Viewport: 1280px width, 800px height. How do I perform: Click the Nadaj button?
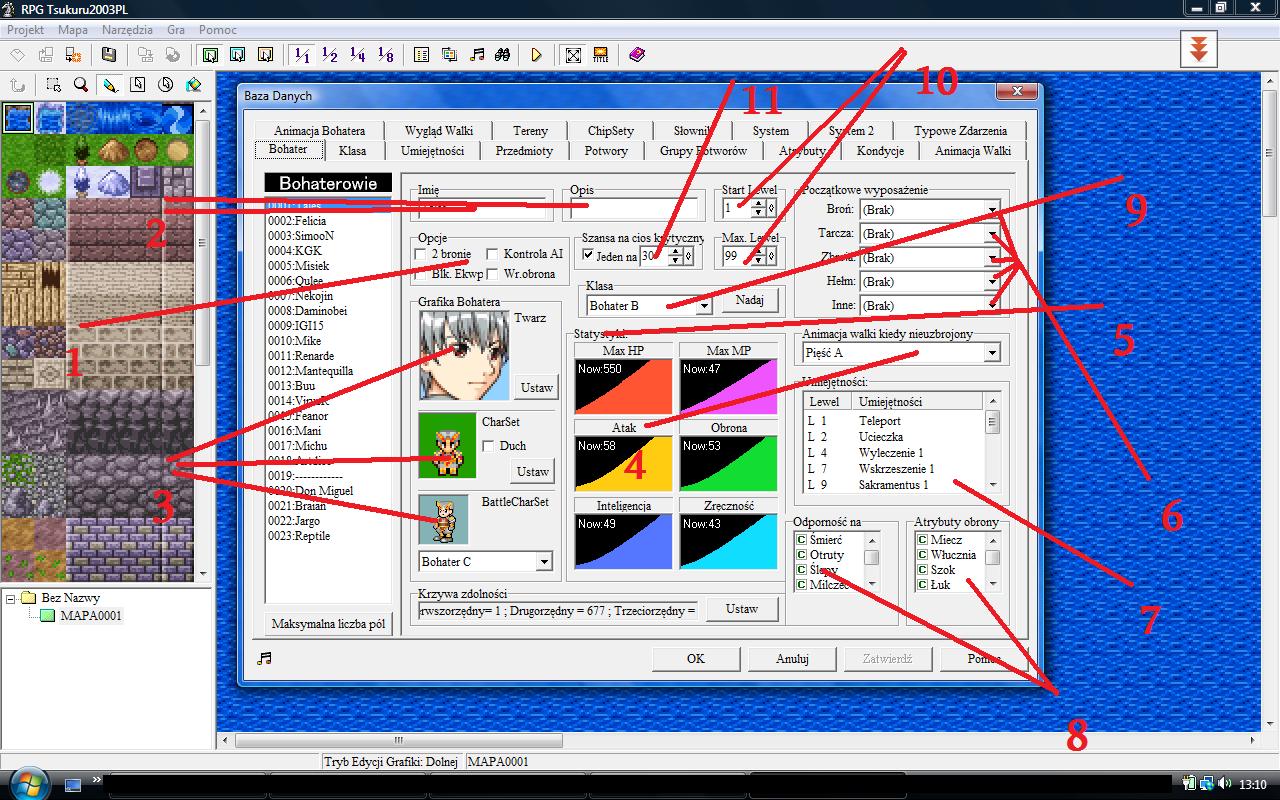tap(749, 301)
